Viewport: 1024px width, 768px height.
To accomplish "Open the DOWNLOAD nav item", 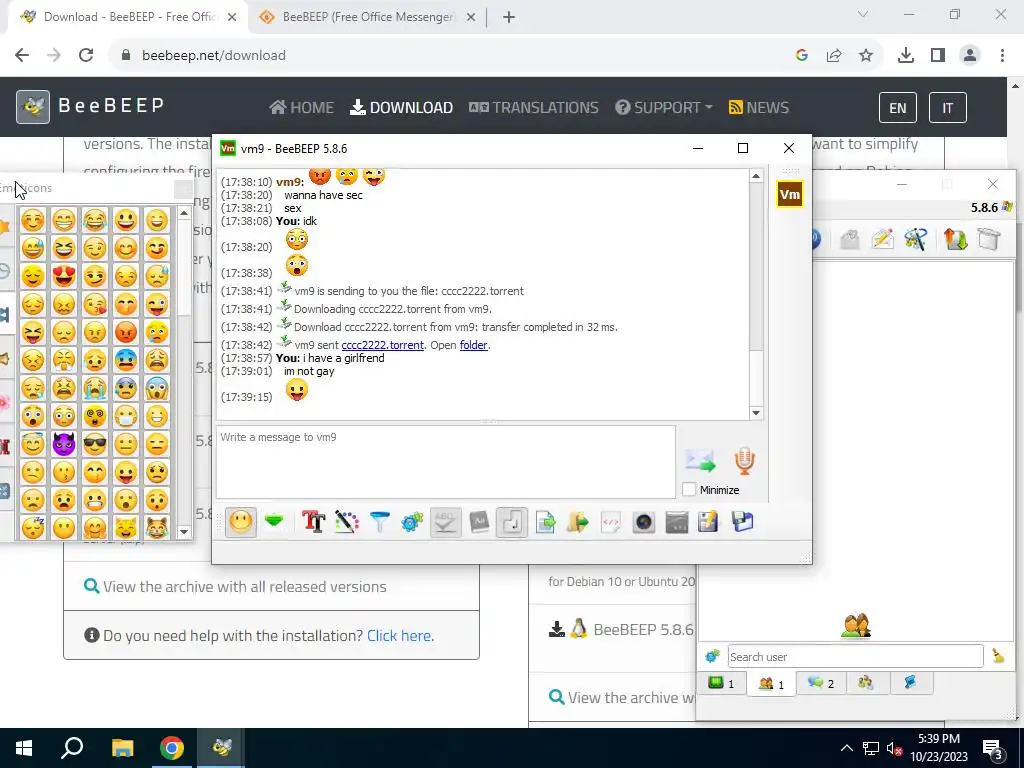I will 401,107.
